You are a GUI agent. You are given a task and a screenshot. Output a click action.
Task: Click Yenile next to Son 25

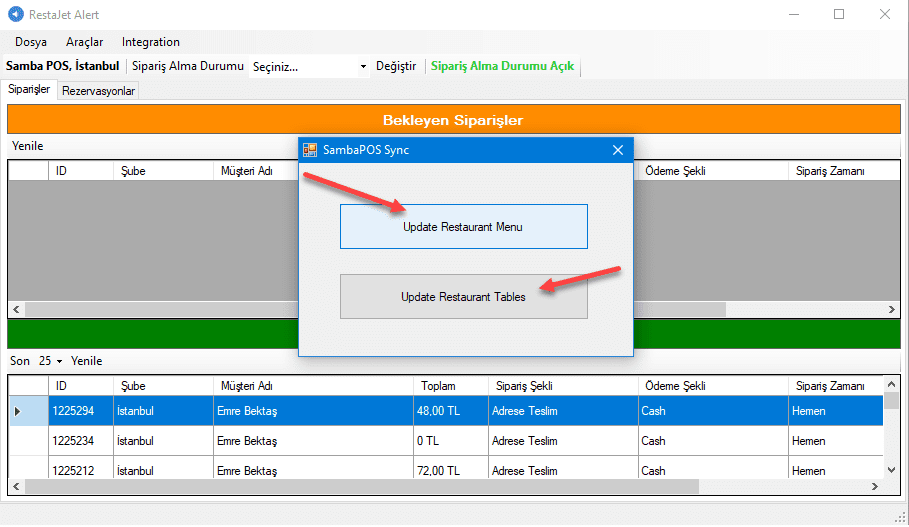pyautogui.click(x=86, y=361)
